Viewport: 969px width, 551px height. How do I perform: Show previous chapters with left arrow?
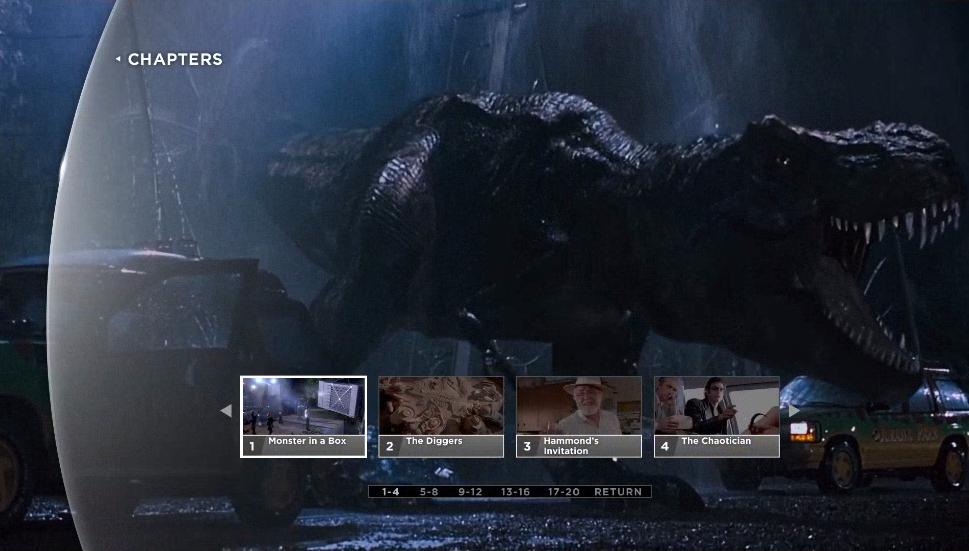point(226,410)
